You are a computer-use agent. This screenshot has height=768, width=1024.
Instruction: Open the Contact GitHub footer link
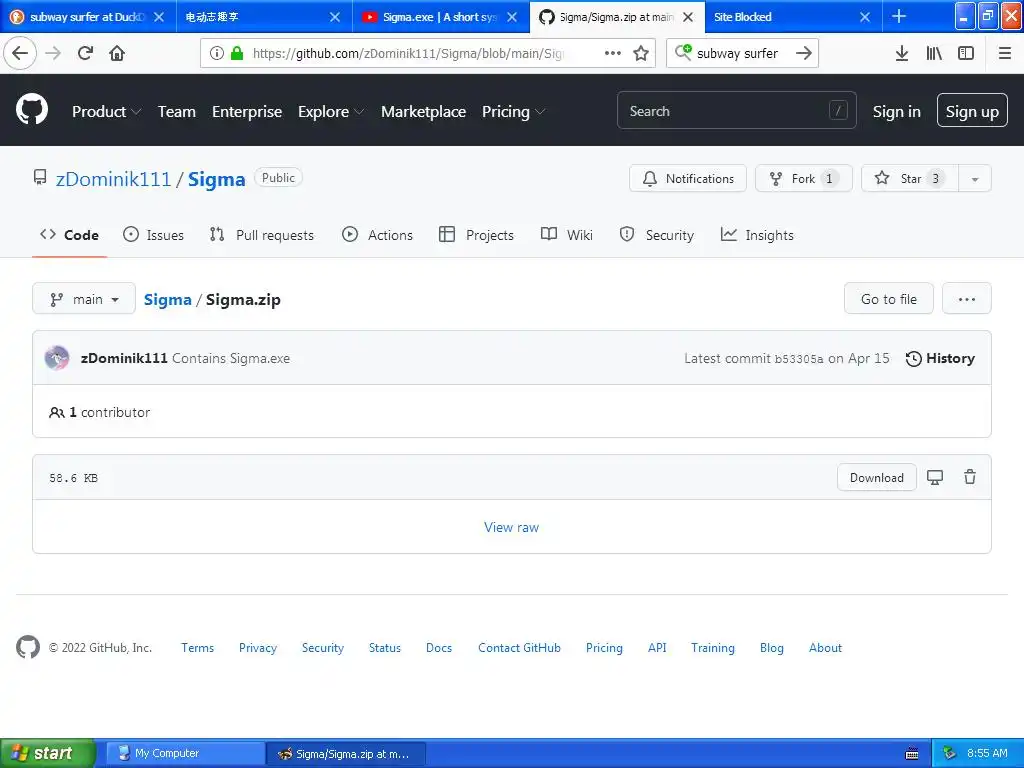click(519, 648)
